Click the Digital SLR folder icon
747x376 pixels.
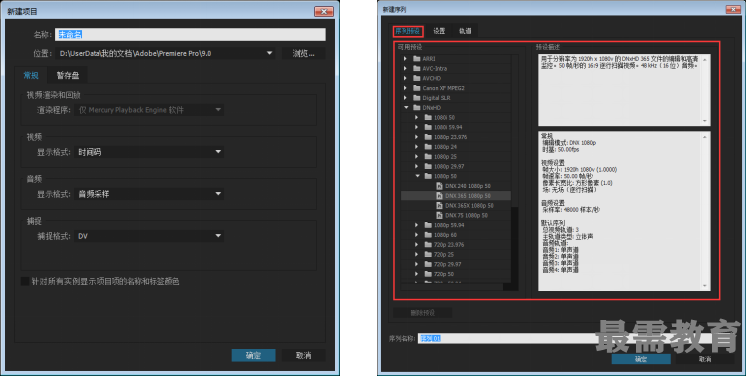pos(416,98)
